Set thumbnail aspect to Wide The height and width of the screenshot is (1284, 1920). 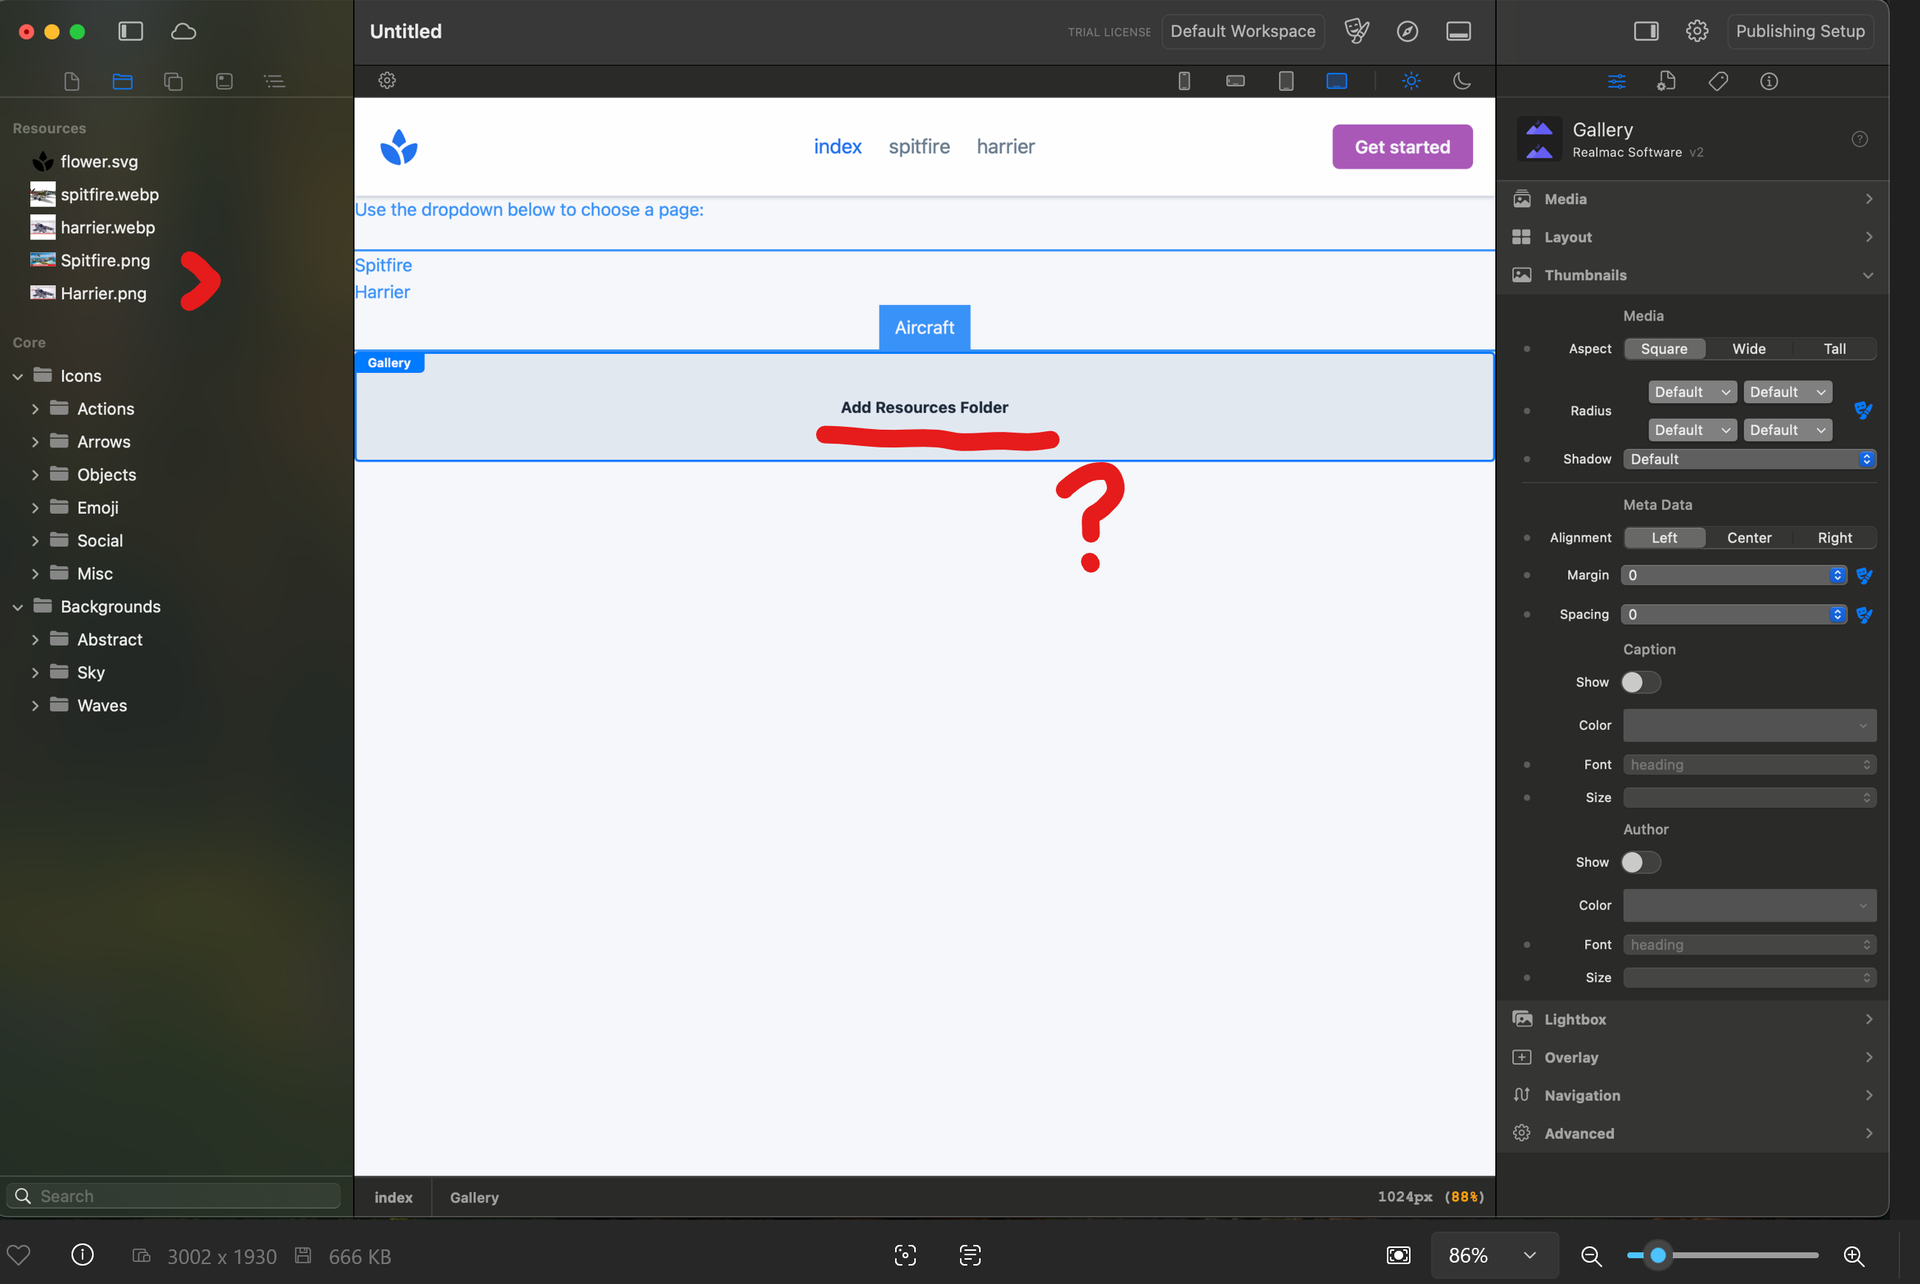[1749, 349]
